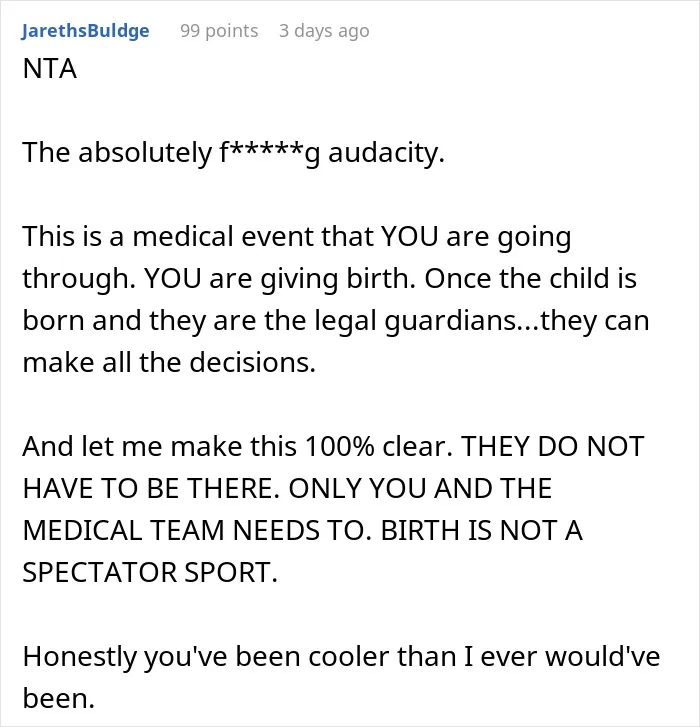Open the JarethsBuldge user profile link
The height and width of the screenshot is (727, 700).
[85, 31]
